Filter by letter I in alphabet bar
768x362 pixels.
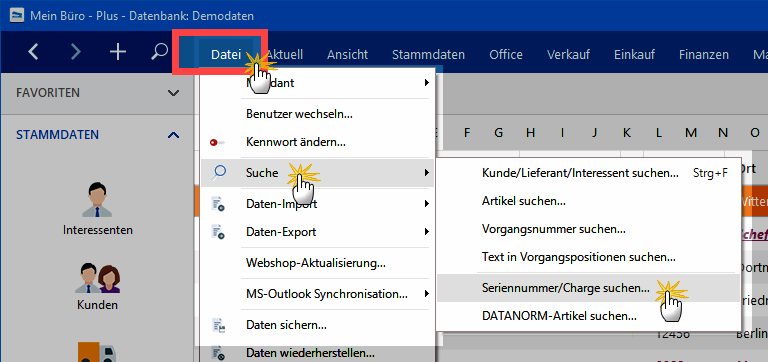563,132
